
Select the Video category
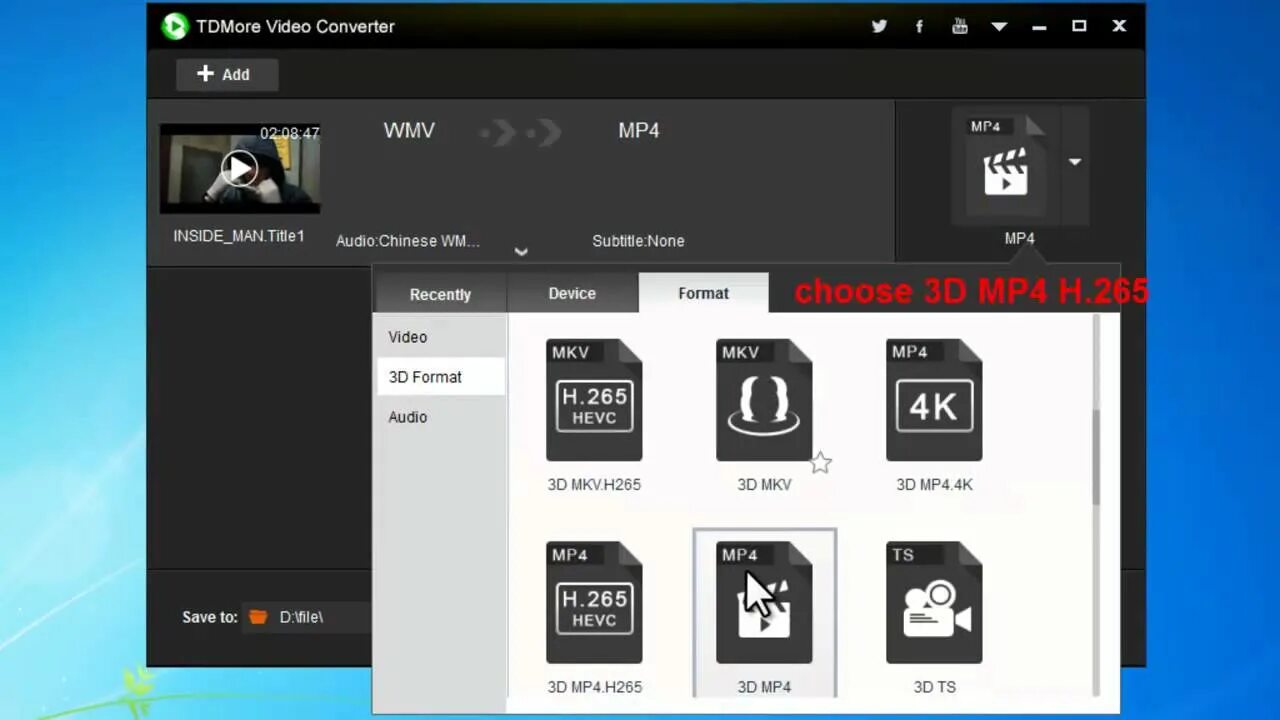point(440,337)
